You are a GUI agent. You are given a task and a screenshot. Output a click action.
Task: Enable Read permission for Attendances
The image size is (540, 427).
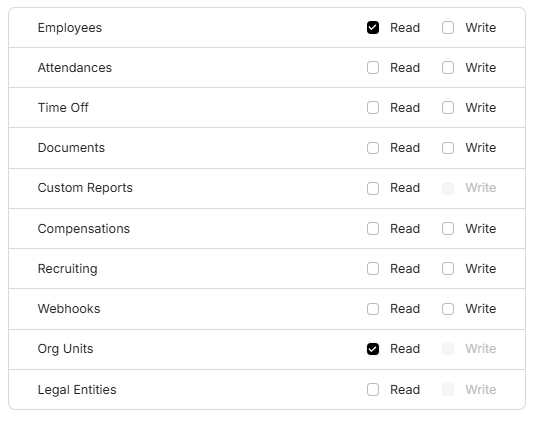pos(373,68)
